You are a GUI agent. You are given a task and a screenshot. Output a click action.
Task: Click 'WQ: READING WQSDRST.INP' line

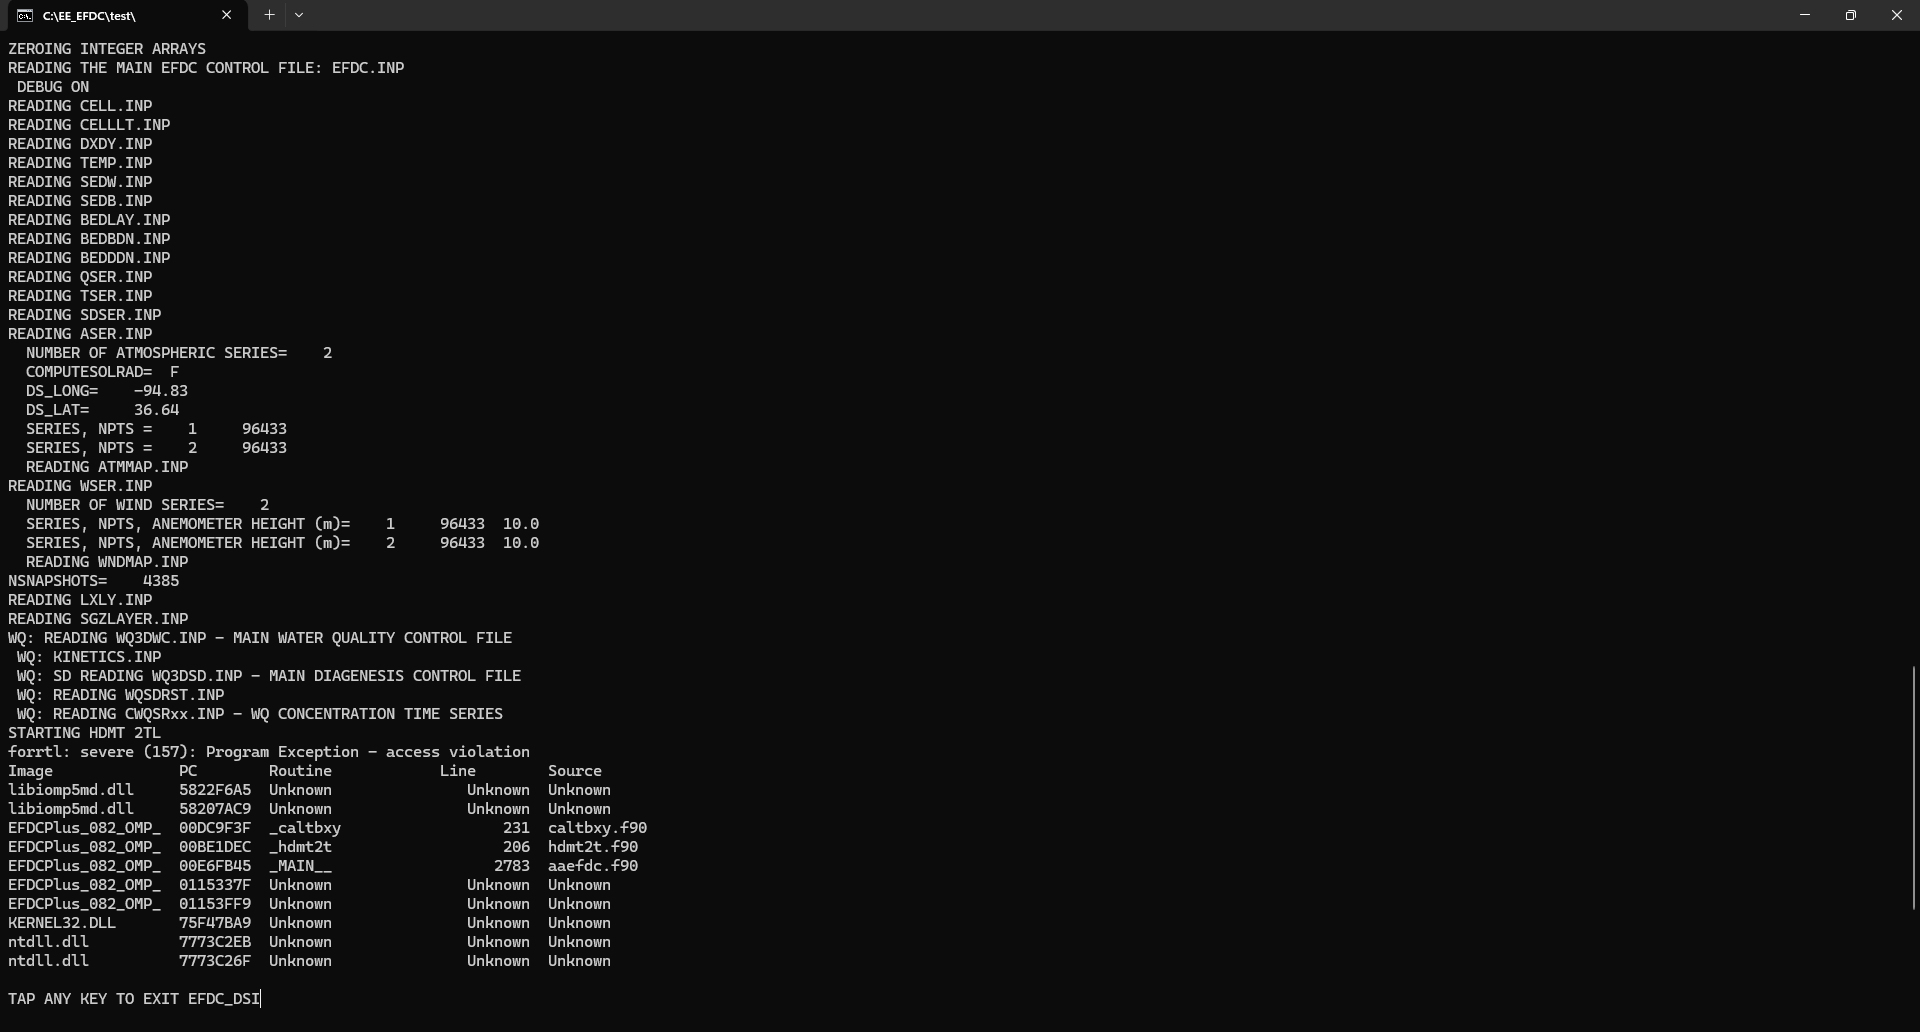(120, 695)
